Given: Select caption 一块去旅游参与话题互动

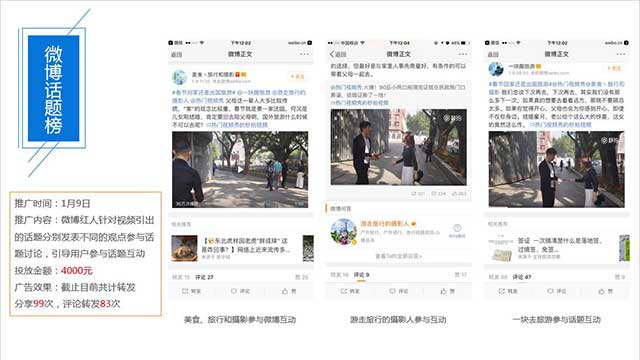Looking at the screenshot, I should 556,320.
